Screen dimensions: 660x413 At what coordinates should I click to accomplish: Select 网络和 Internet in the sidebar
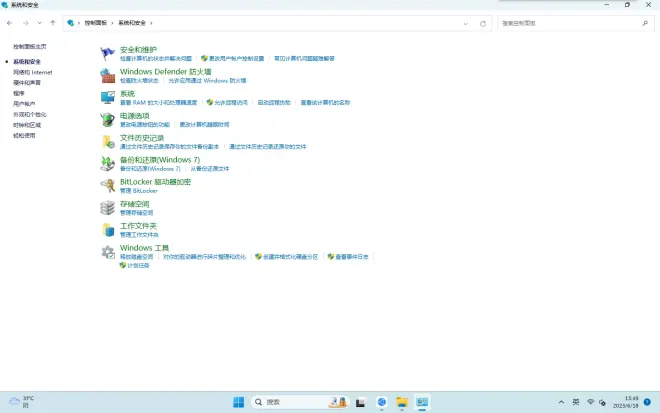coord(33,72)
